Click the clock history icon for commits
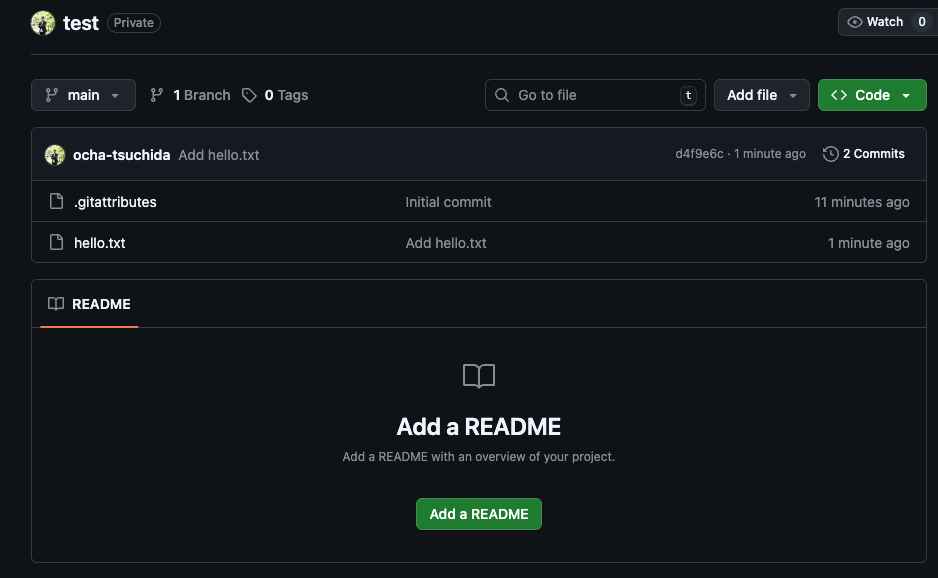The width and height of the screenshot is (938, 578). (x=830, y=154)
